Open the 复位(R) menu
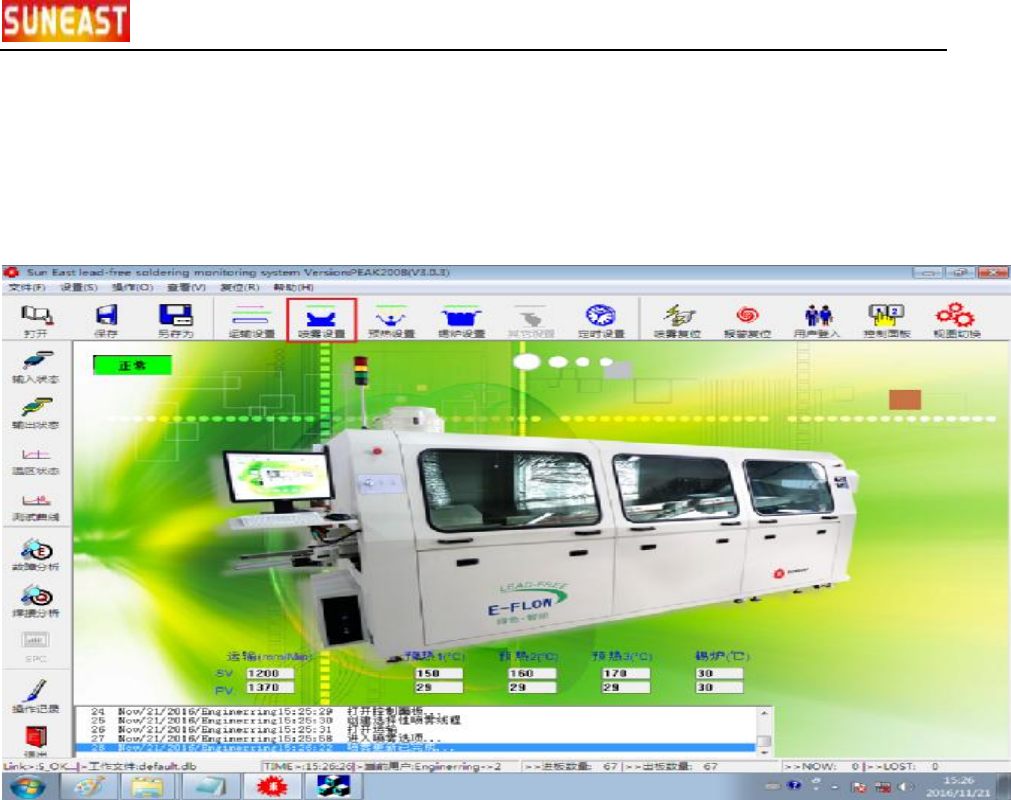 point(240,287)
